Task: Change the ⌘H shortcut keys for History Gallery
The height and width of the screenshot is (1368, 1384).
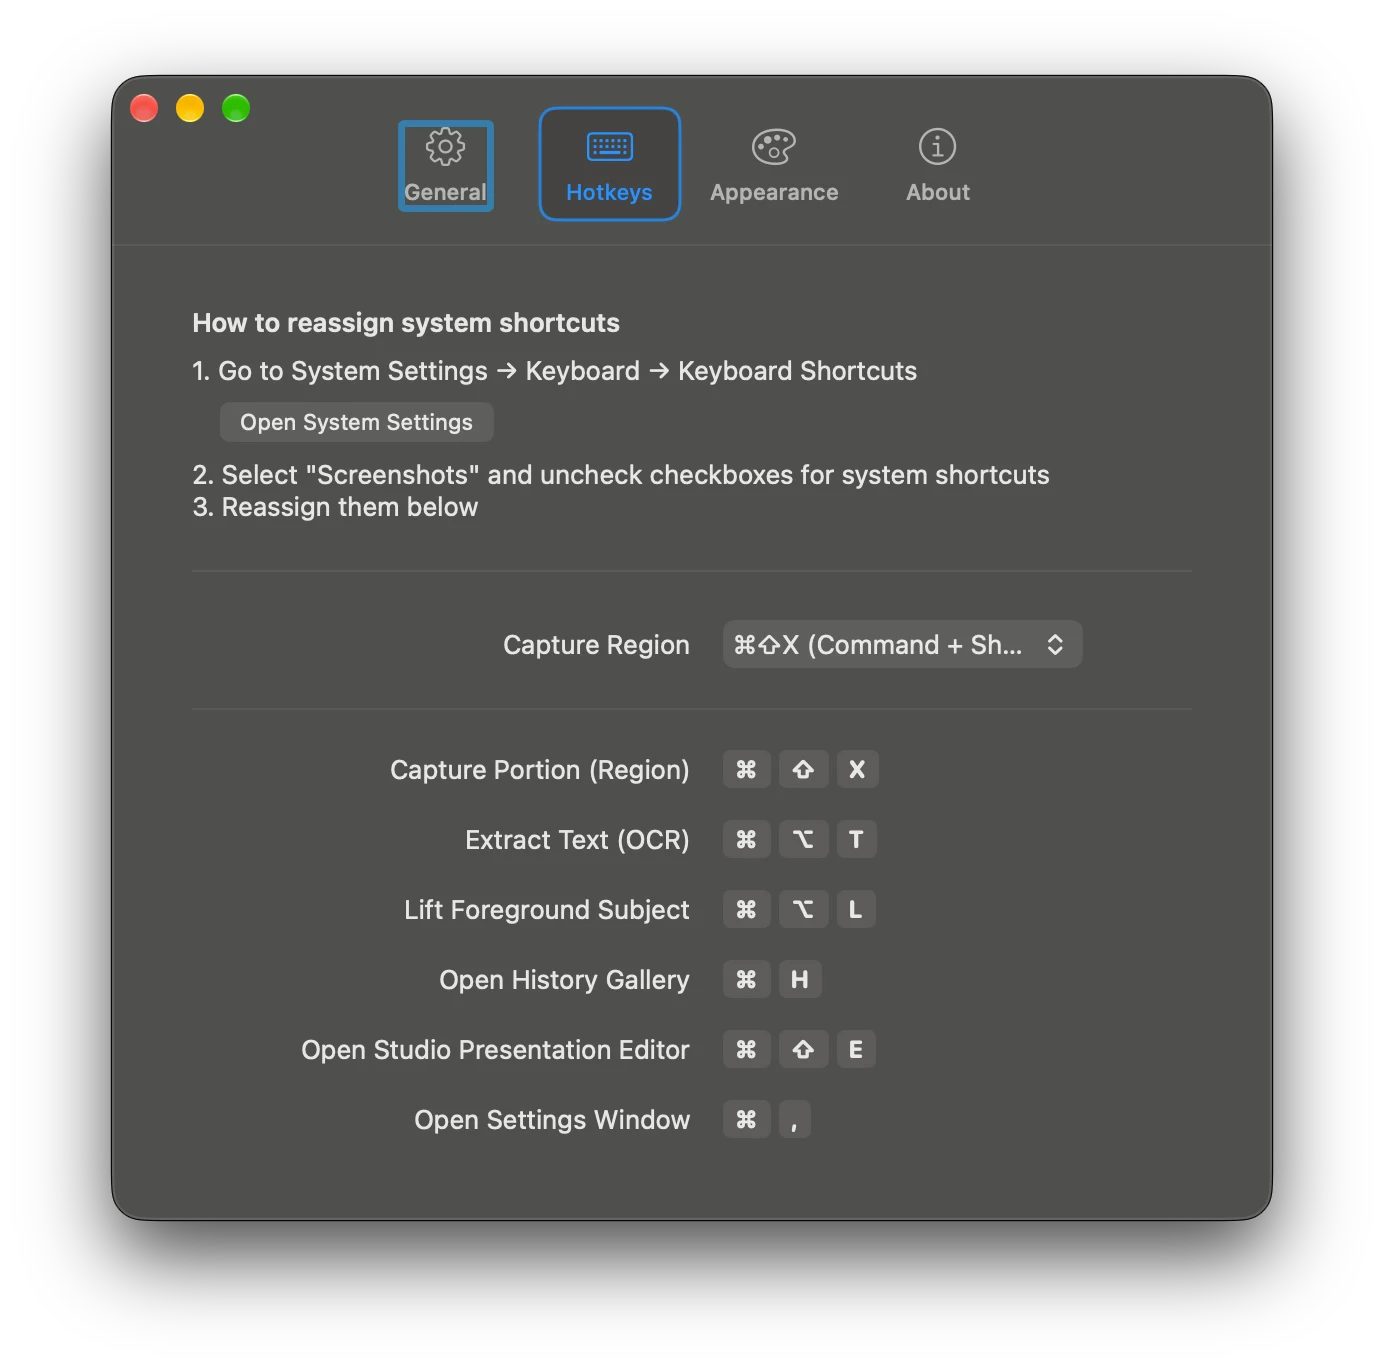Action: [x=772, y=980]
